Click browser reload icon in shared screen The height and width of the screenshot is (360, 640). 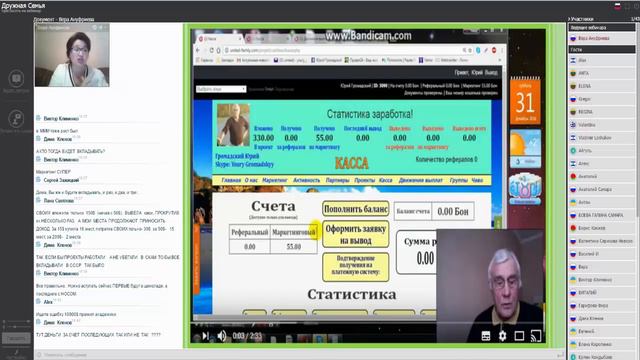point(211,50)
